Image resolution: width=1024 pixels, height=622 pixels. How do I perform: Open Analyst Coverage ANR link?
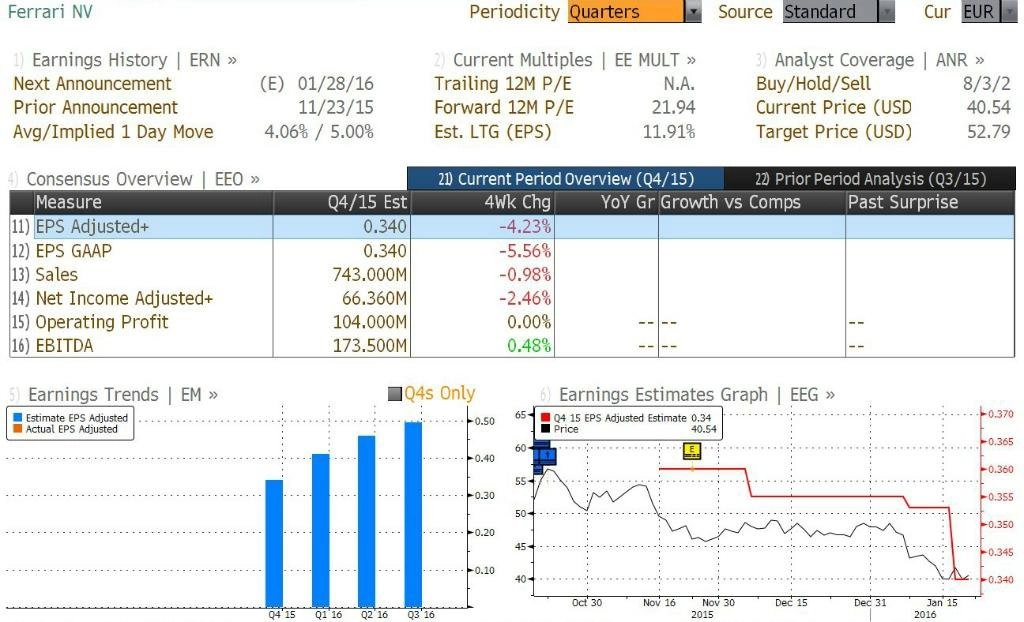879,60
